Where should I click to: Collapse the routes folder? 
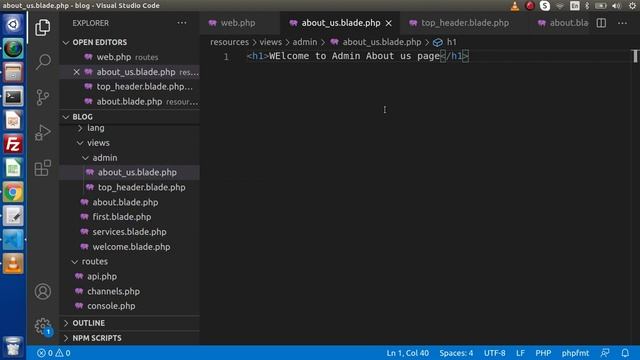(95, 261)
